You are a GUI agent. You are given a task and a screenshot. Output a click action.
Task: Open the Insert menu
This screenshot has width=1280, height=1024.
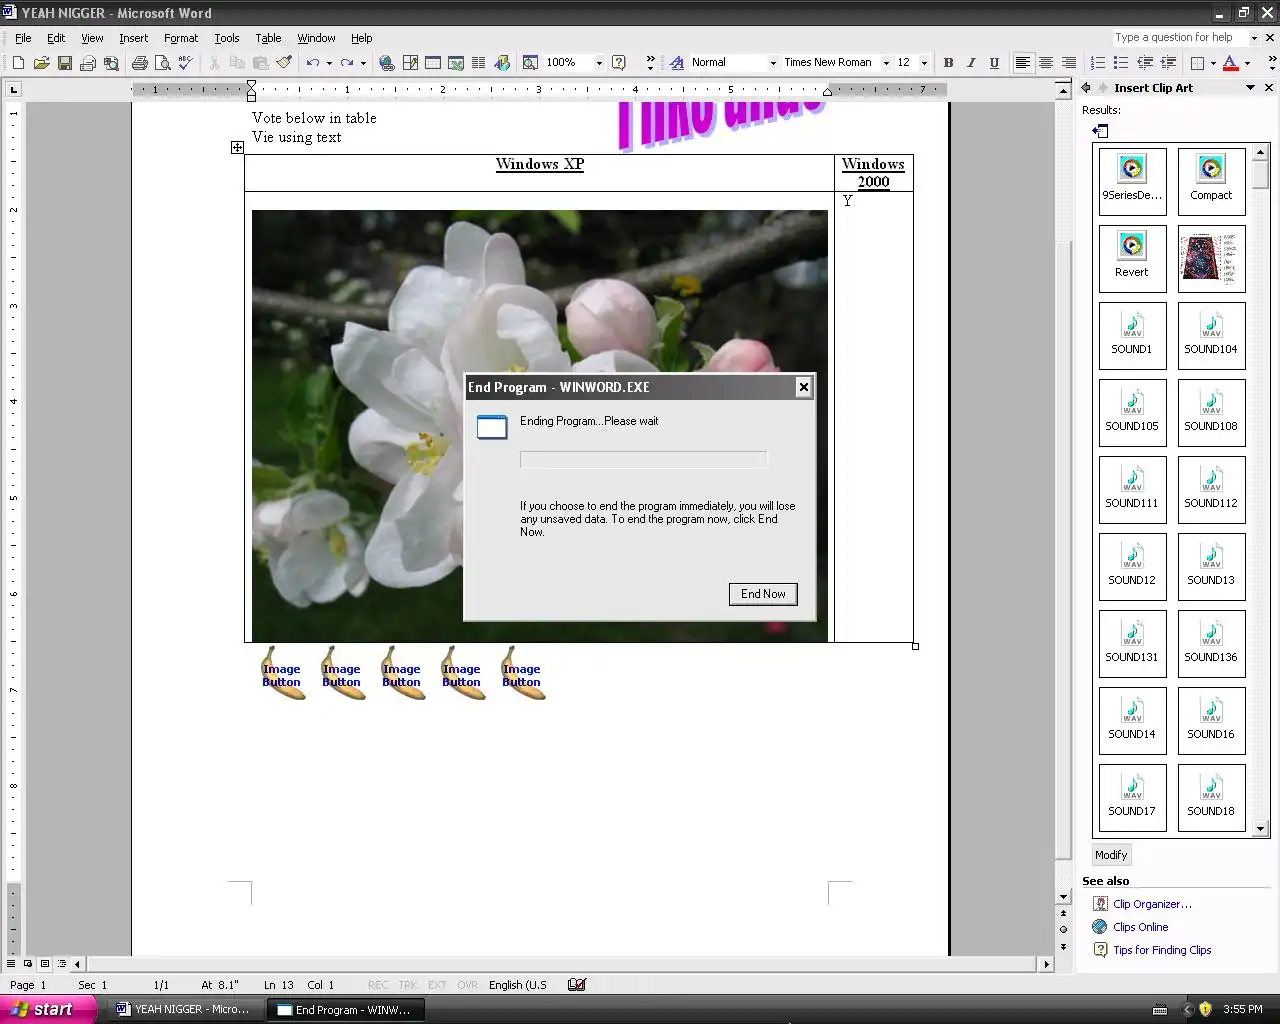pyautogui.click(x=133, y=38)
